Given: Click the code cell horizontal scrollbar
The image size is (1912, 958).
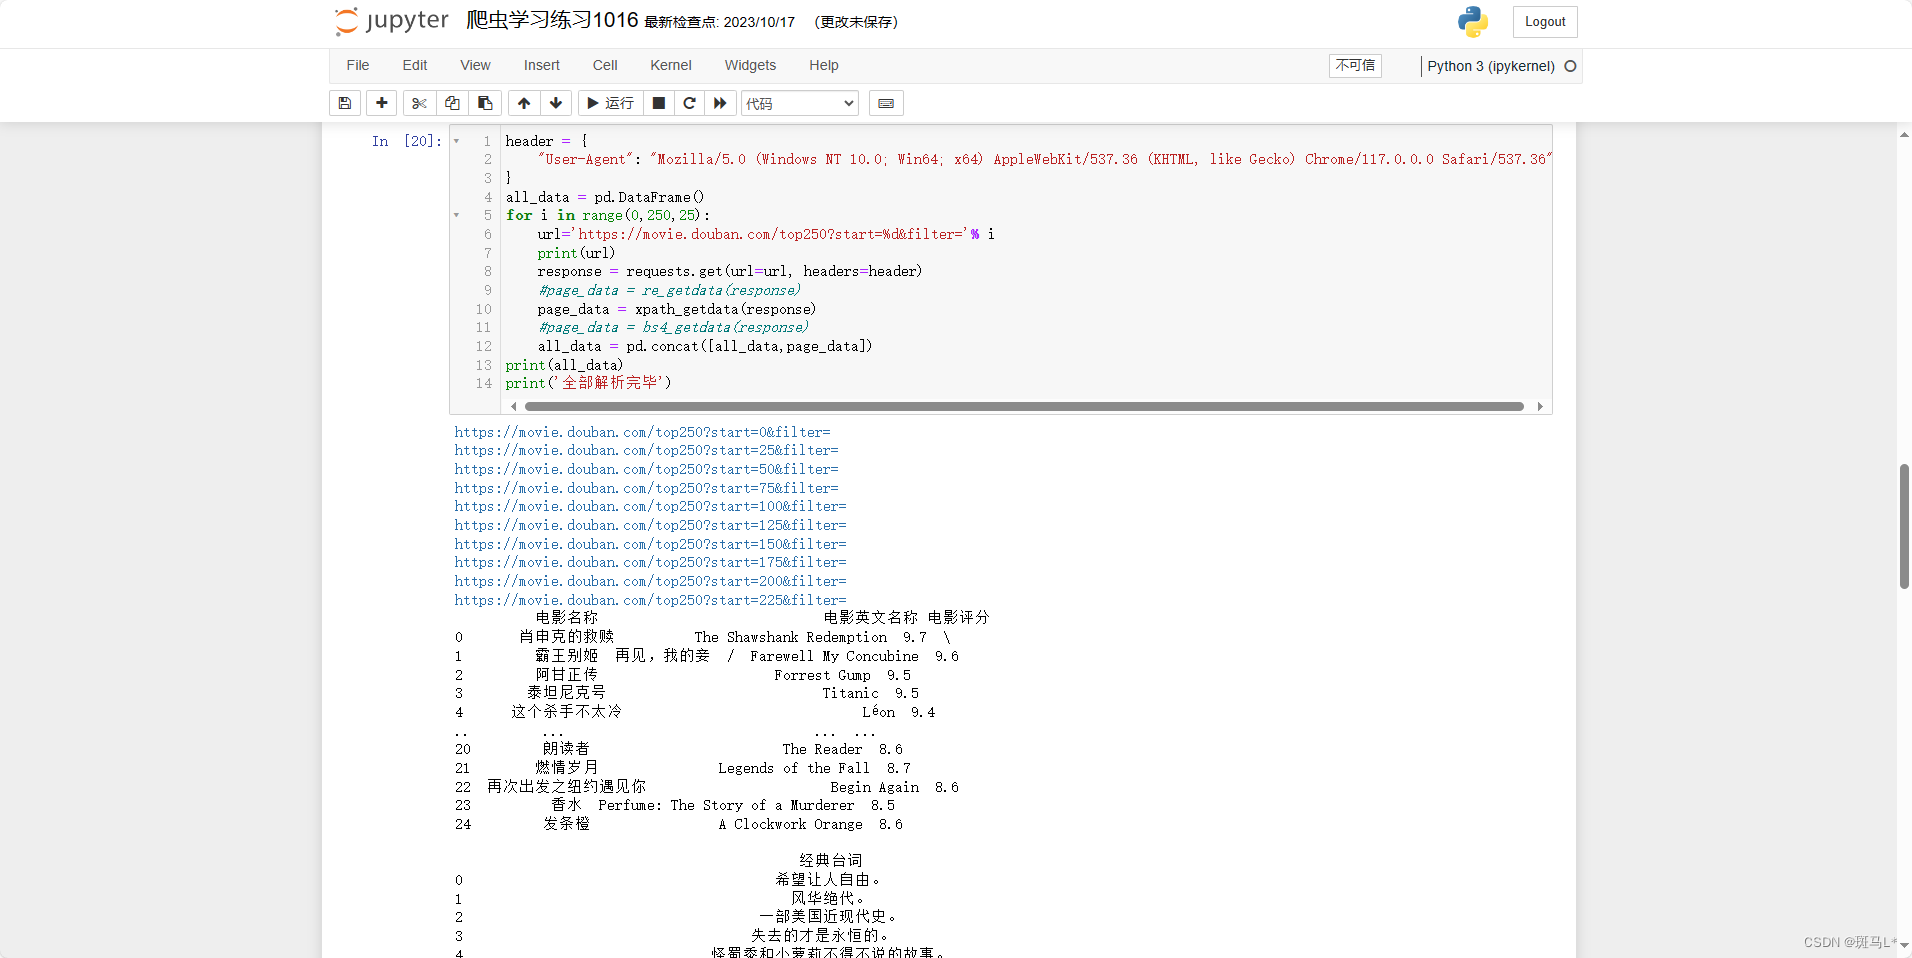Looking at the screenshot, I should click(1024, 406).
